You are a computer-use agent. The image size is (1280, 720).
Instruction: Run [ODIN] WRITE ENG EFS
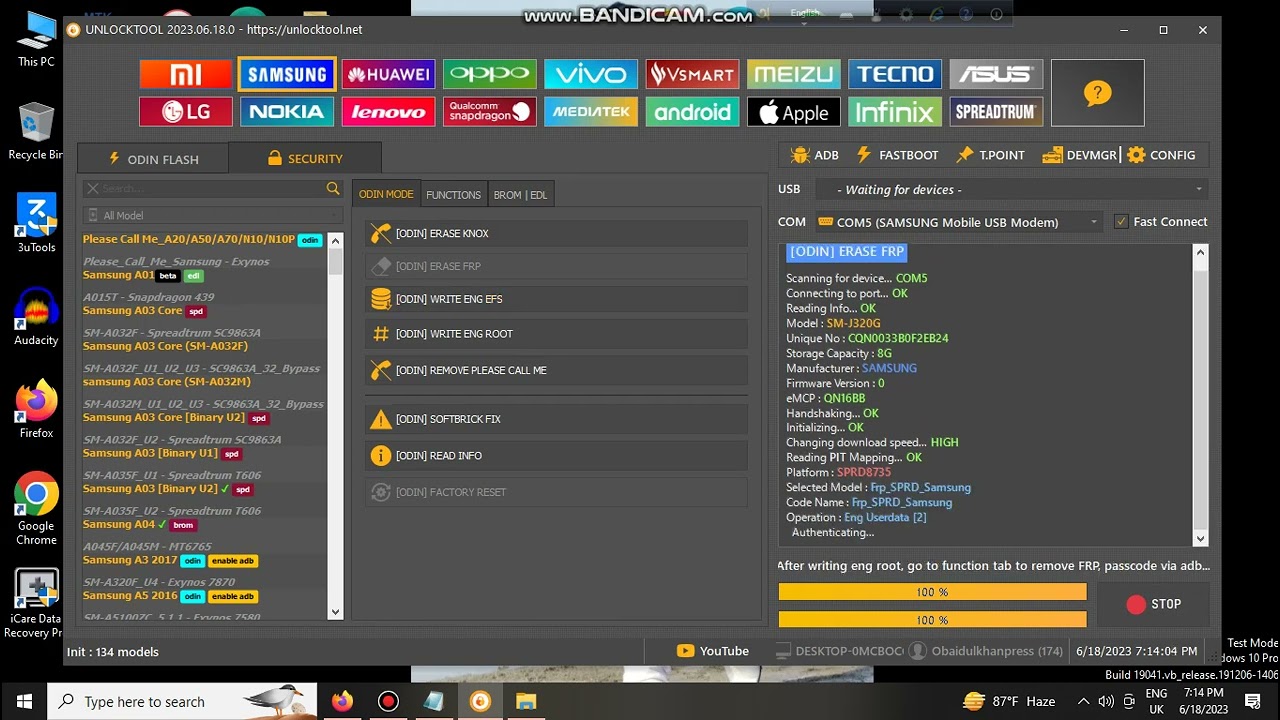pos(557,299)
